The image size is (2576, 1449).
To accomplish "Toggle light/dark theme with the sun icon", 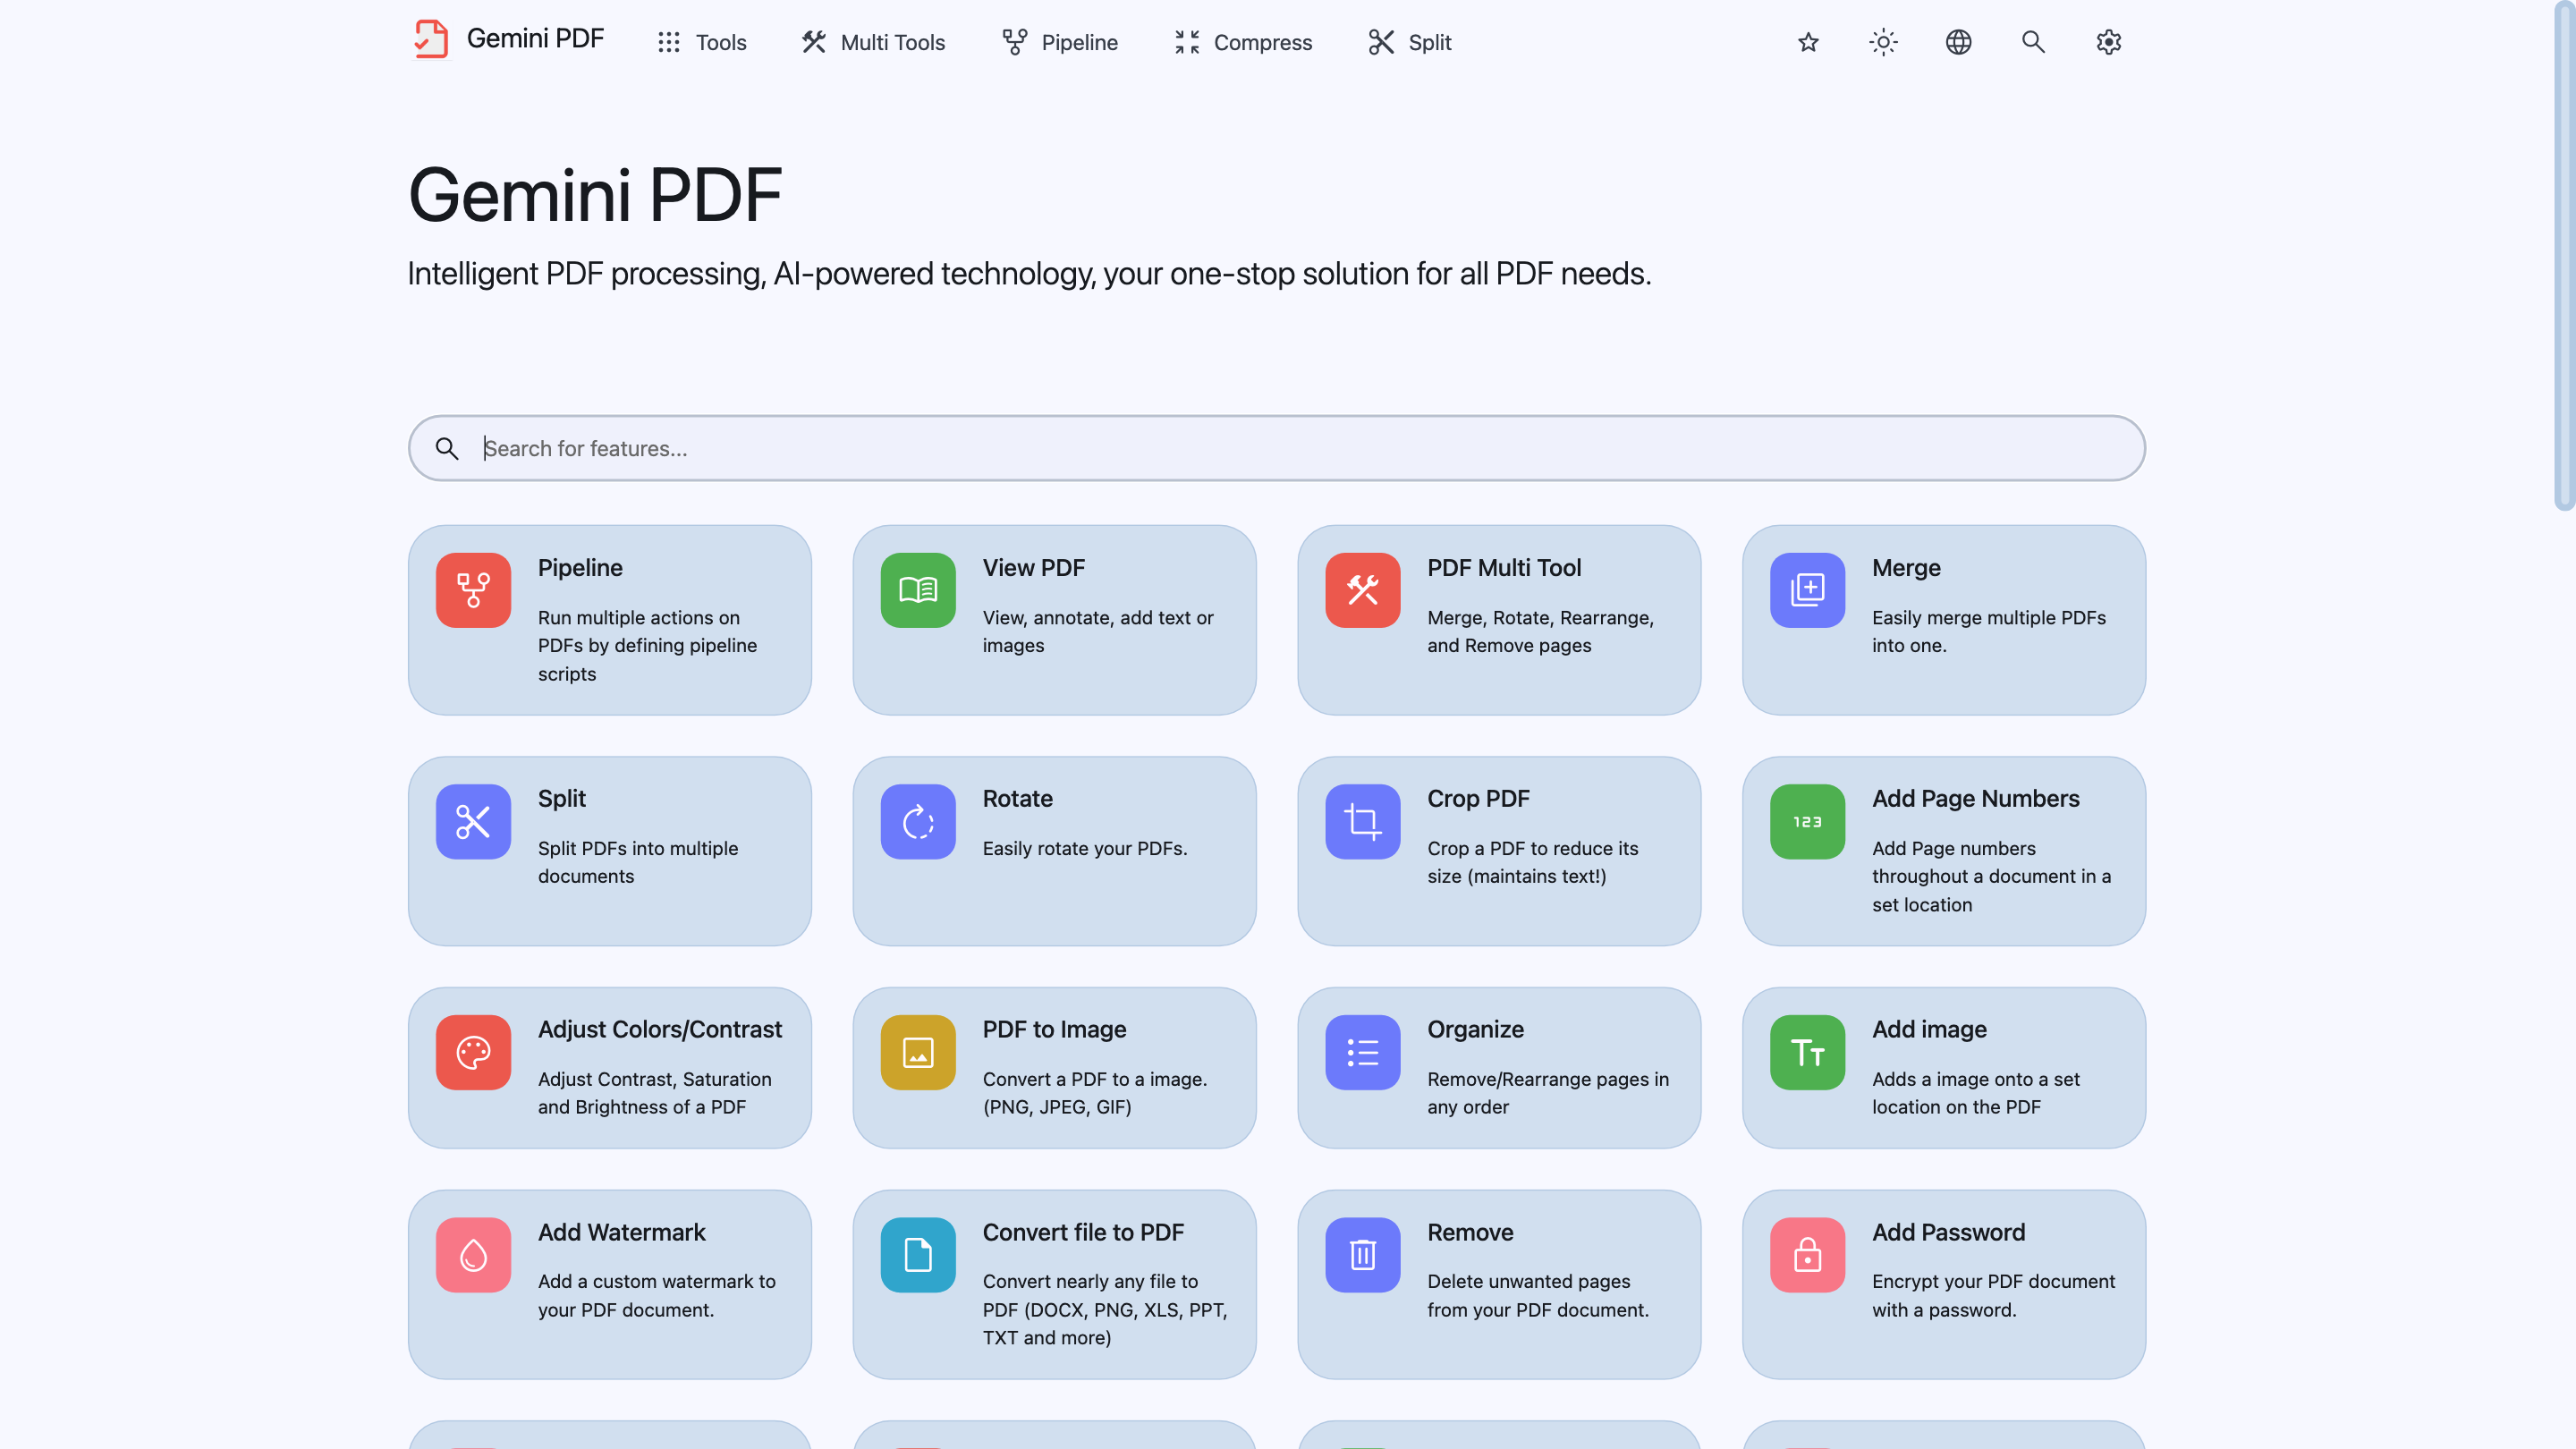I will [x=1882, y=42].
